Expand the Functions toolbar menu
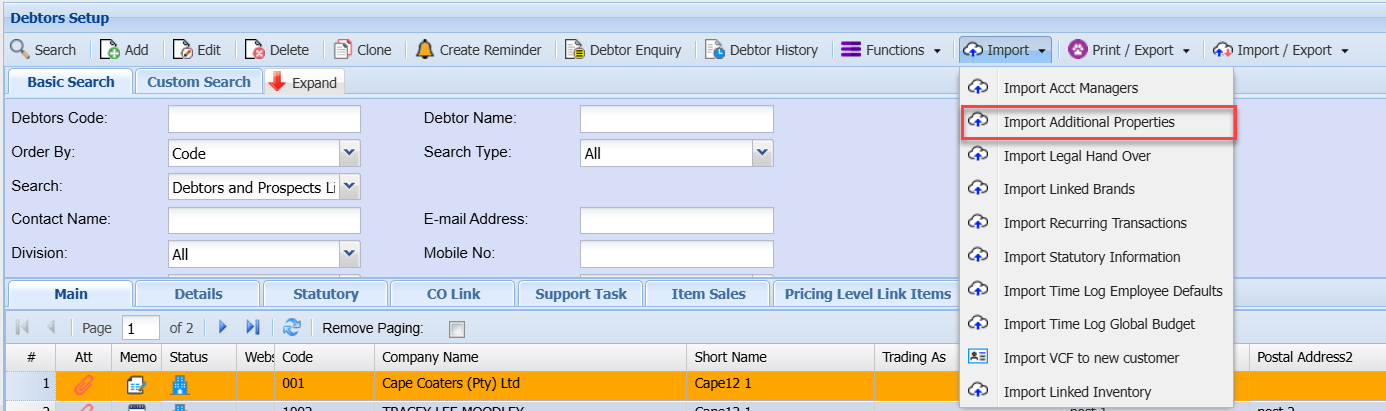 coord(892,50)
